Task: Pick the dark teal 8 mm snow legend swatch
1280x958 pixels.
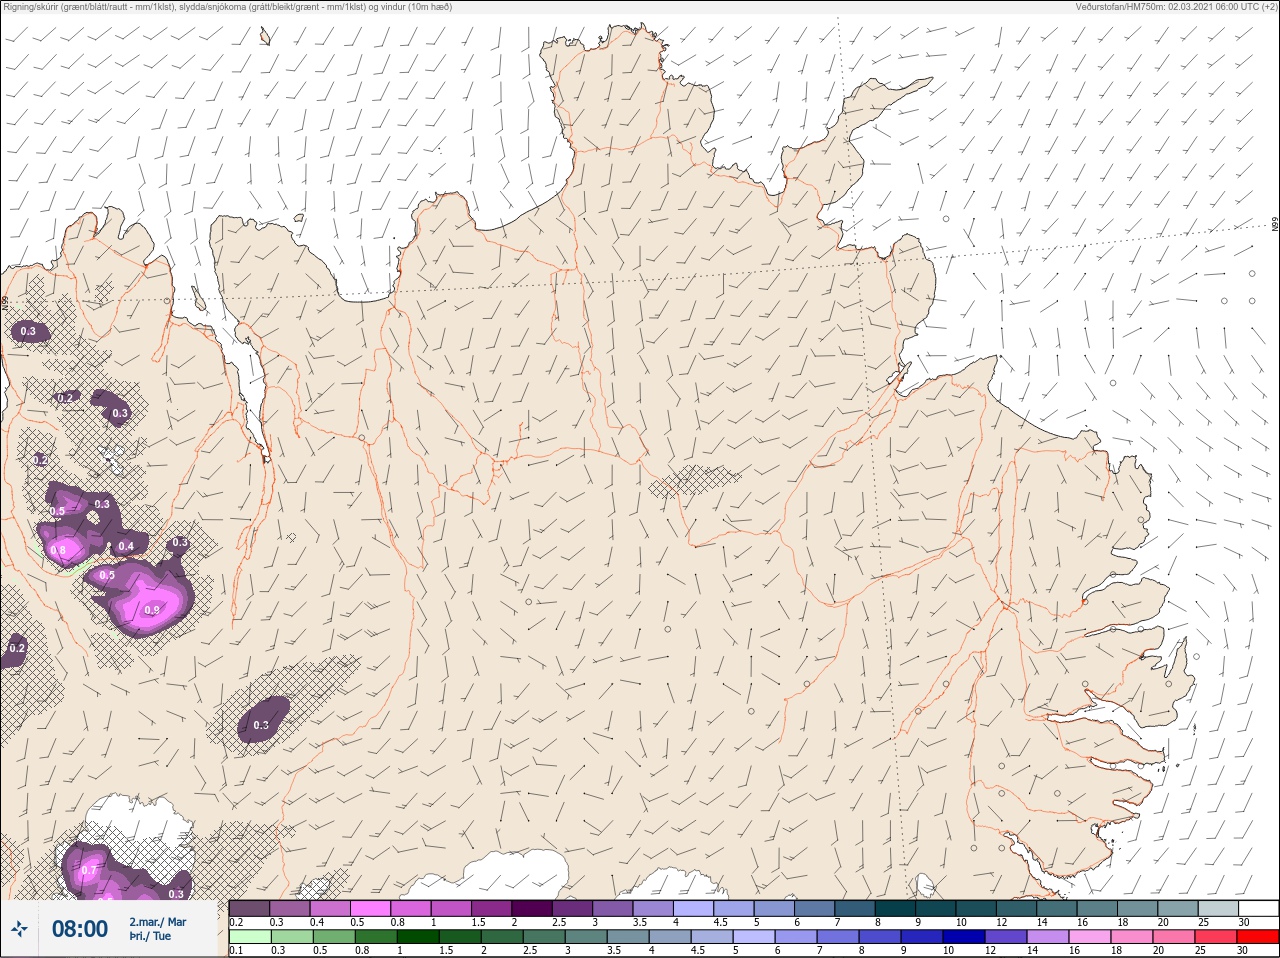Action: [896, 908]
